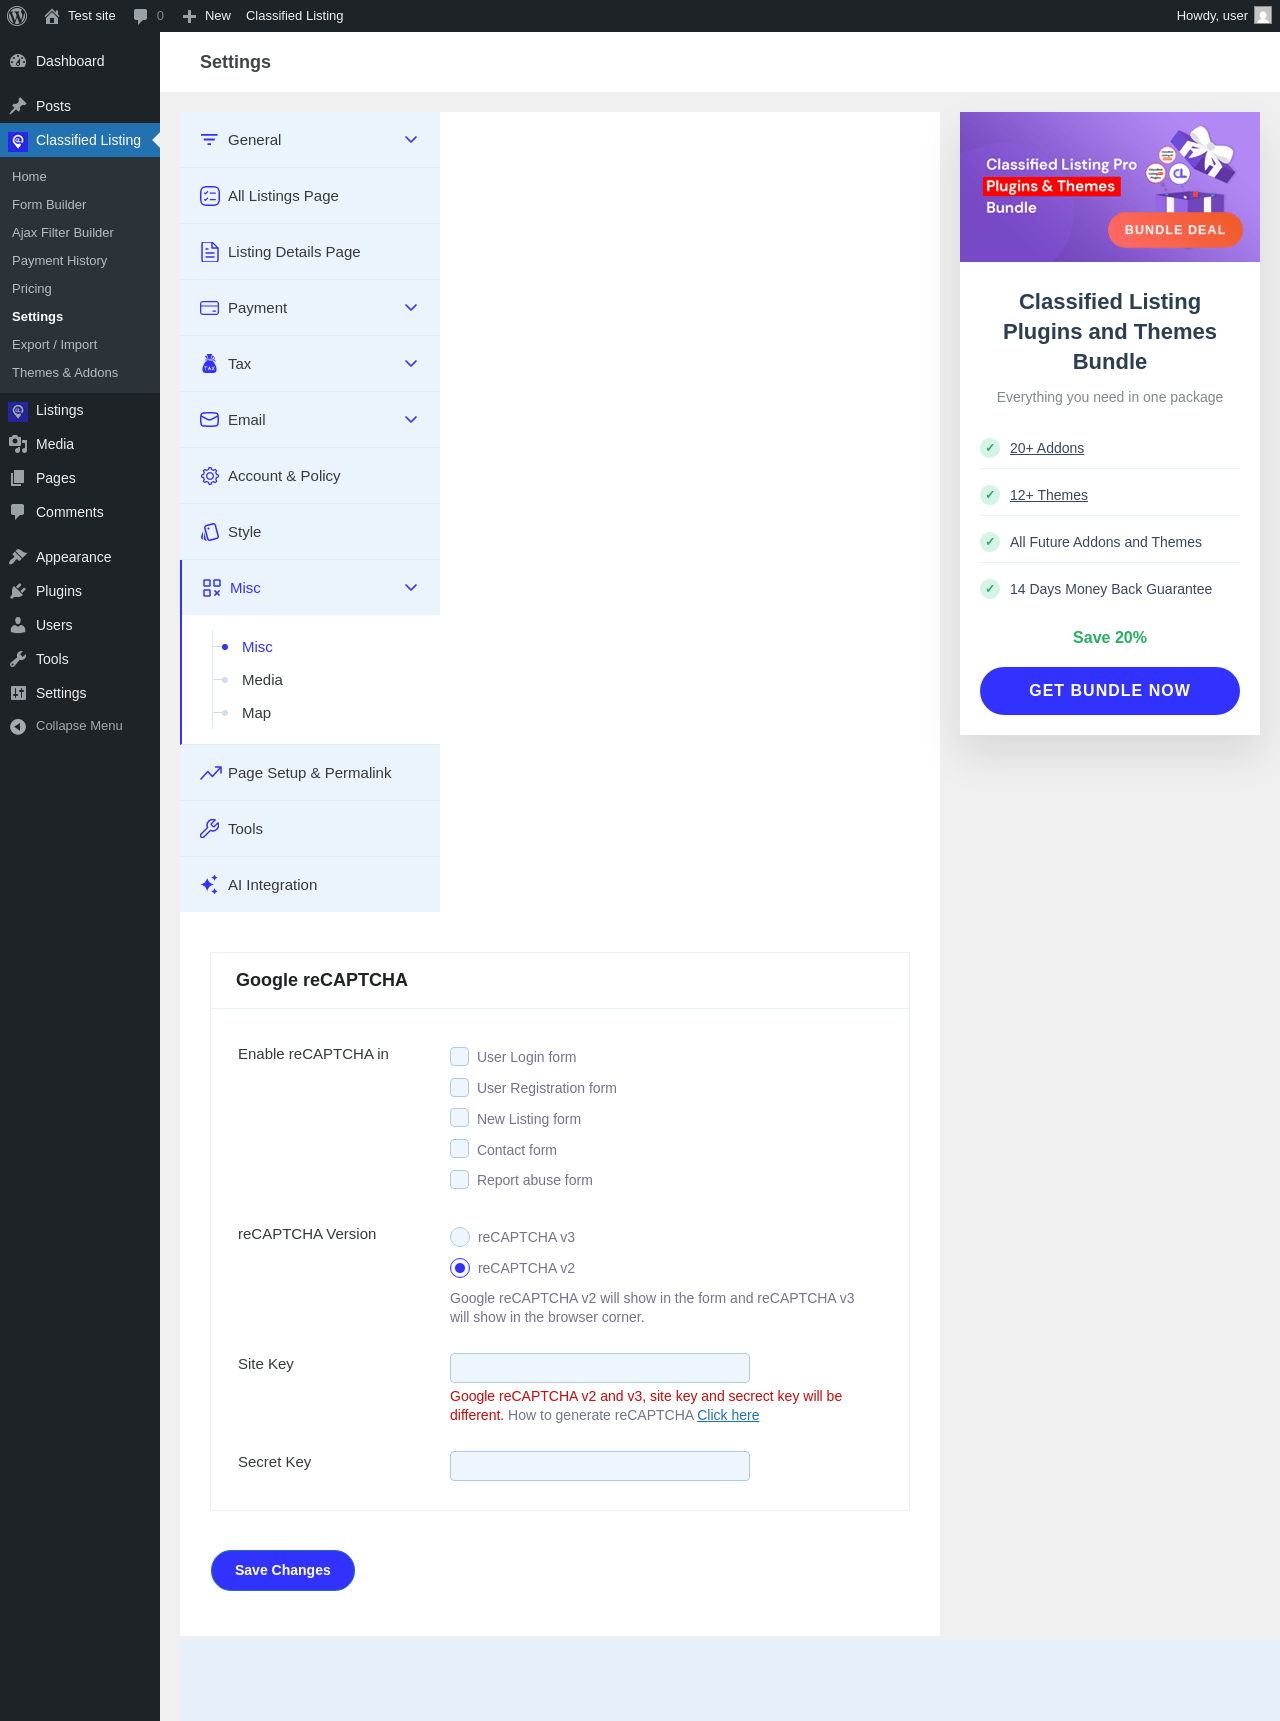Image resolution: width=1280 pixels, height=1721 pixels.
Task: Expand the Payment section arrow
Action: (411, 308)
